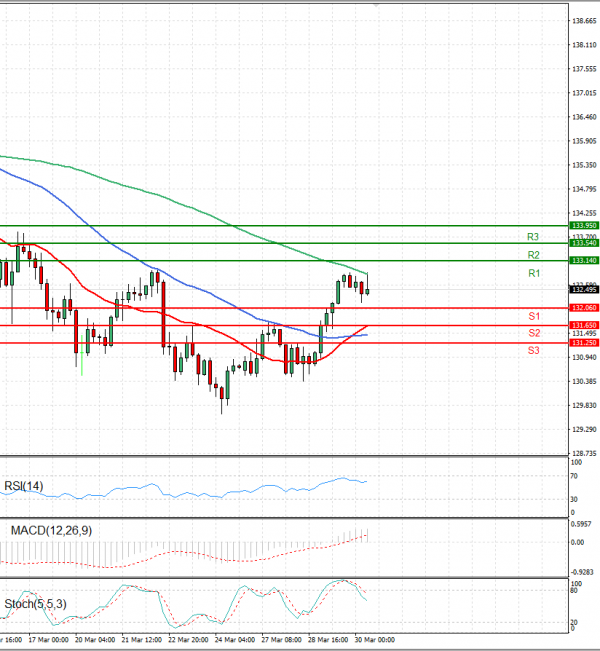
Task: Click the 129.290 price axis value
Action: point(584,429)
